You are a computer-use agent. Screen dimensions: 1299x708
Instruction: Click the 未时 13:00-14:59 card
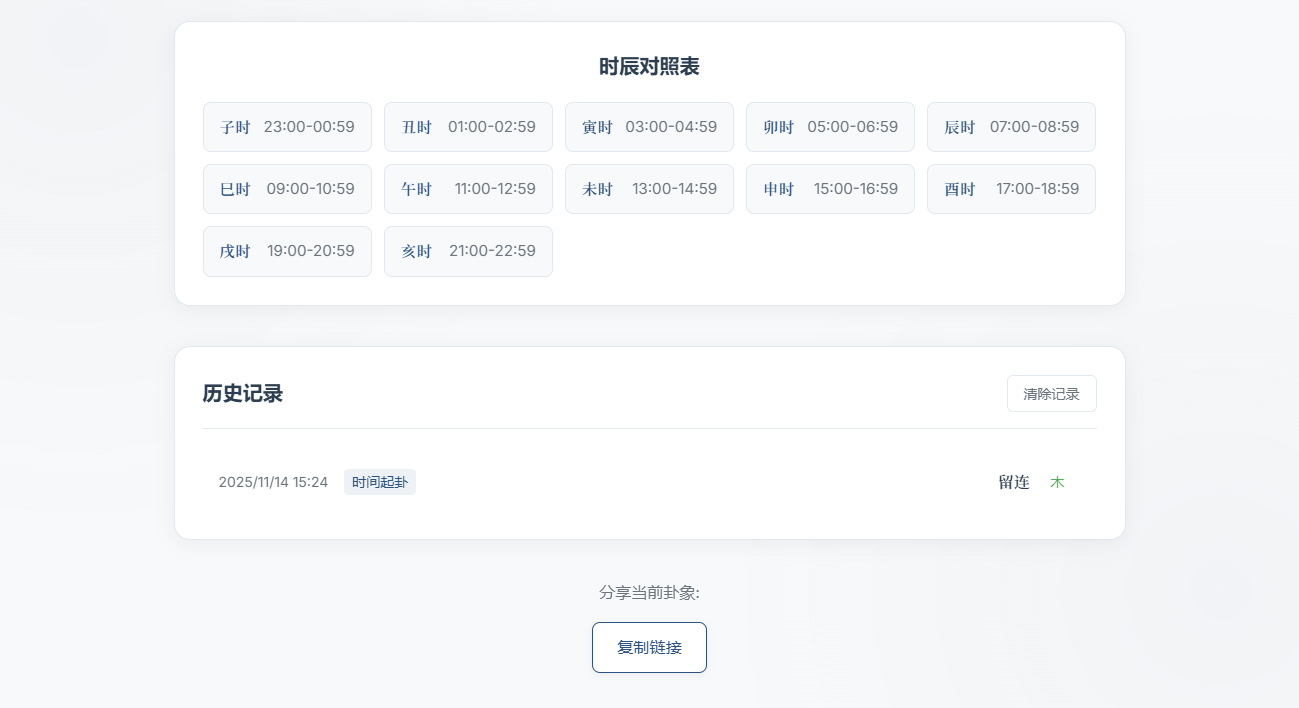click(649, 189)
